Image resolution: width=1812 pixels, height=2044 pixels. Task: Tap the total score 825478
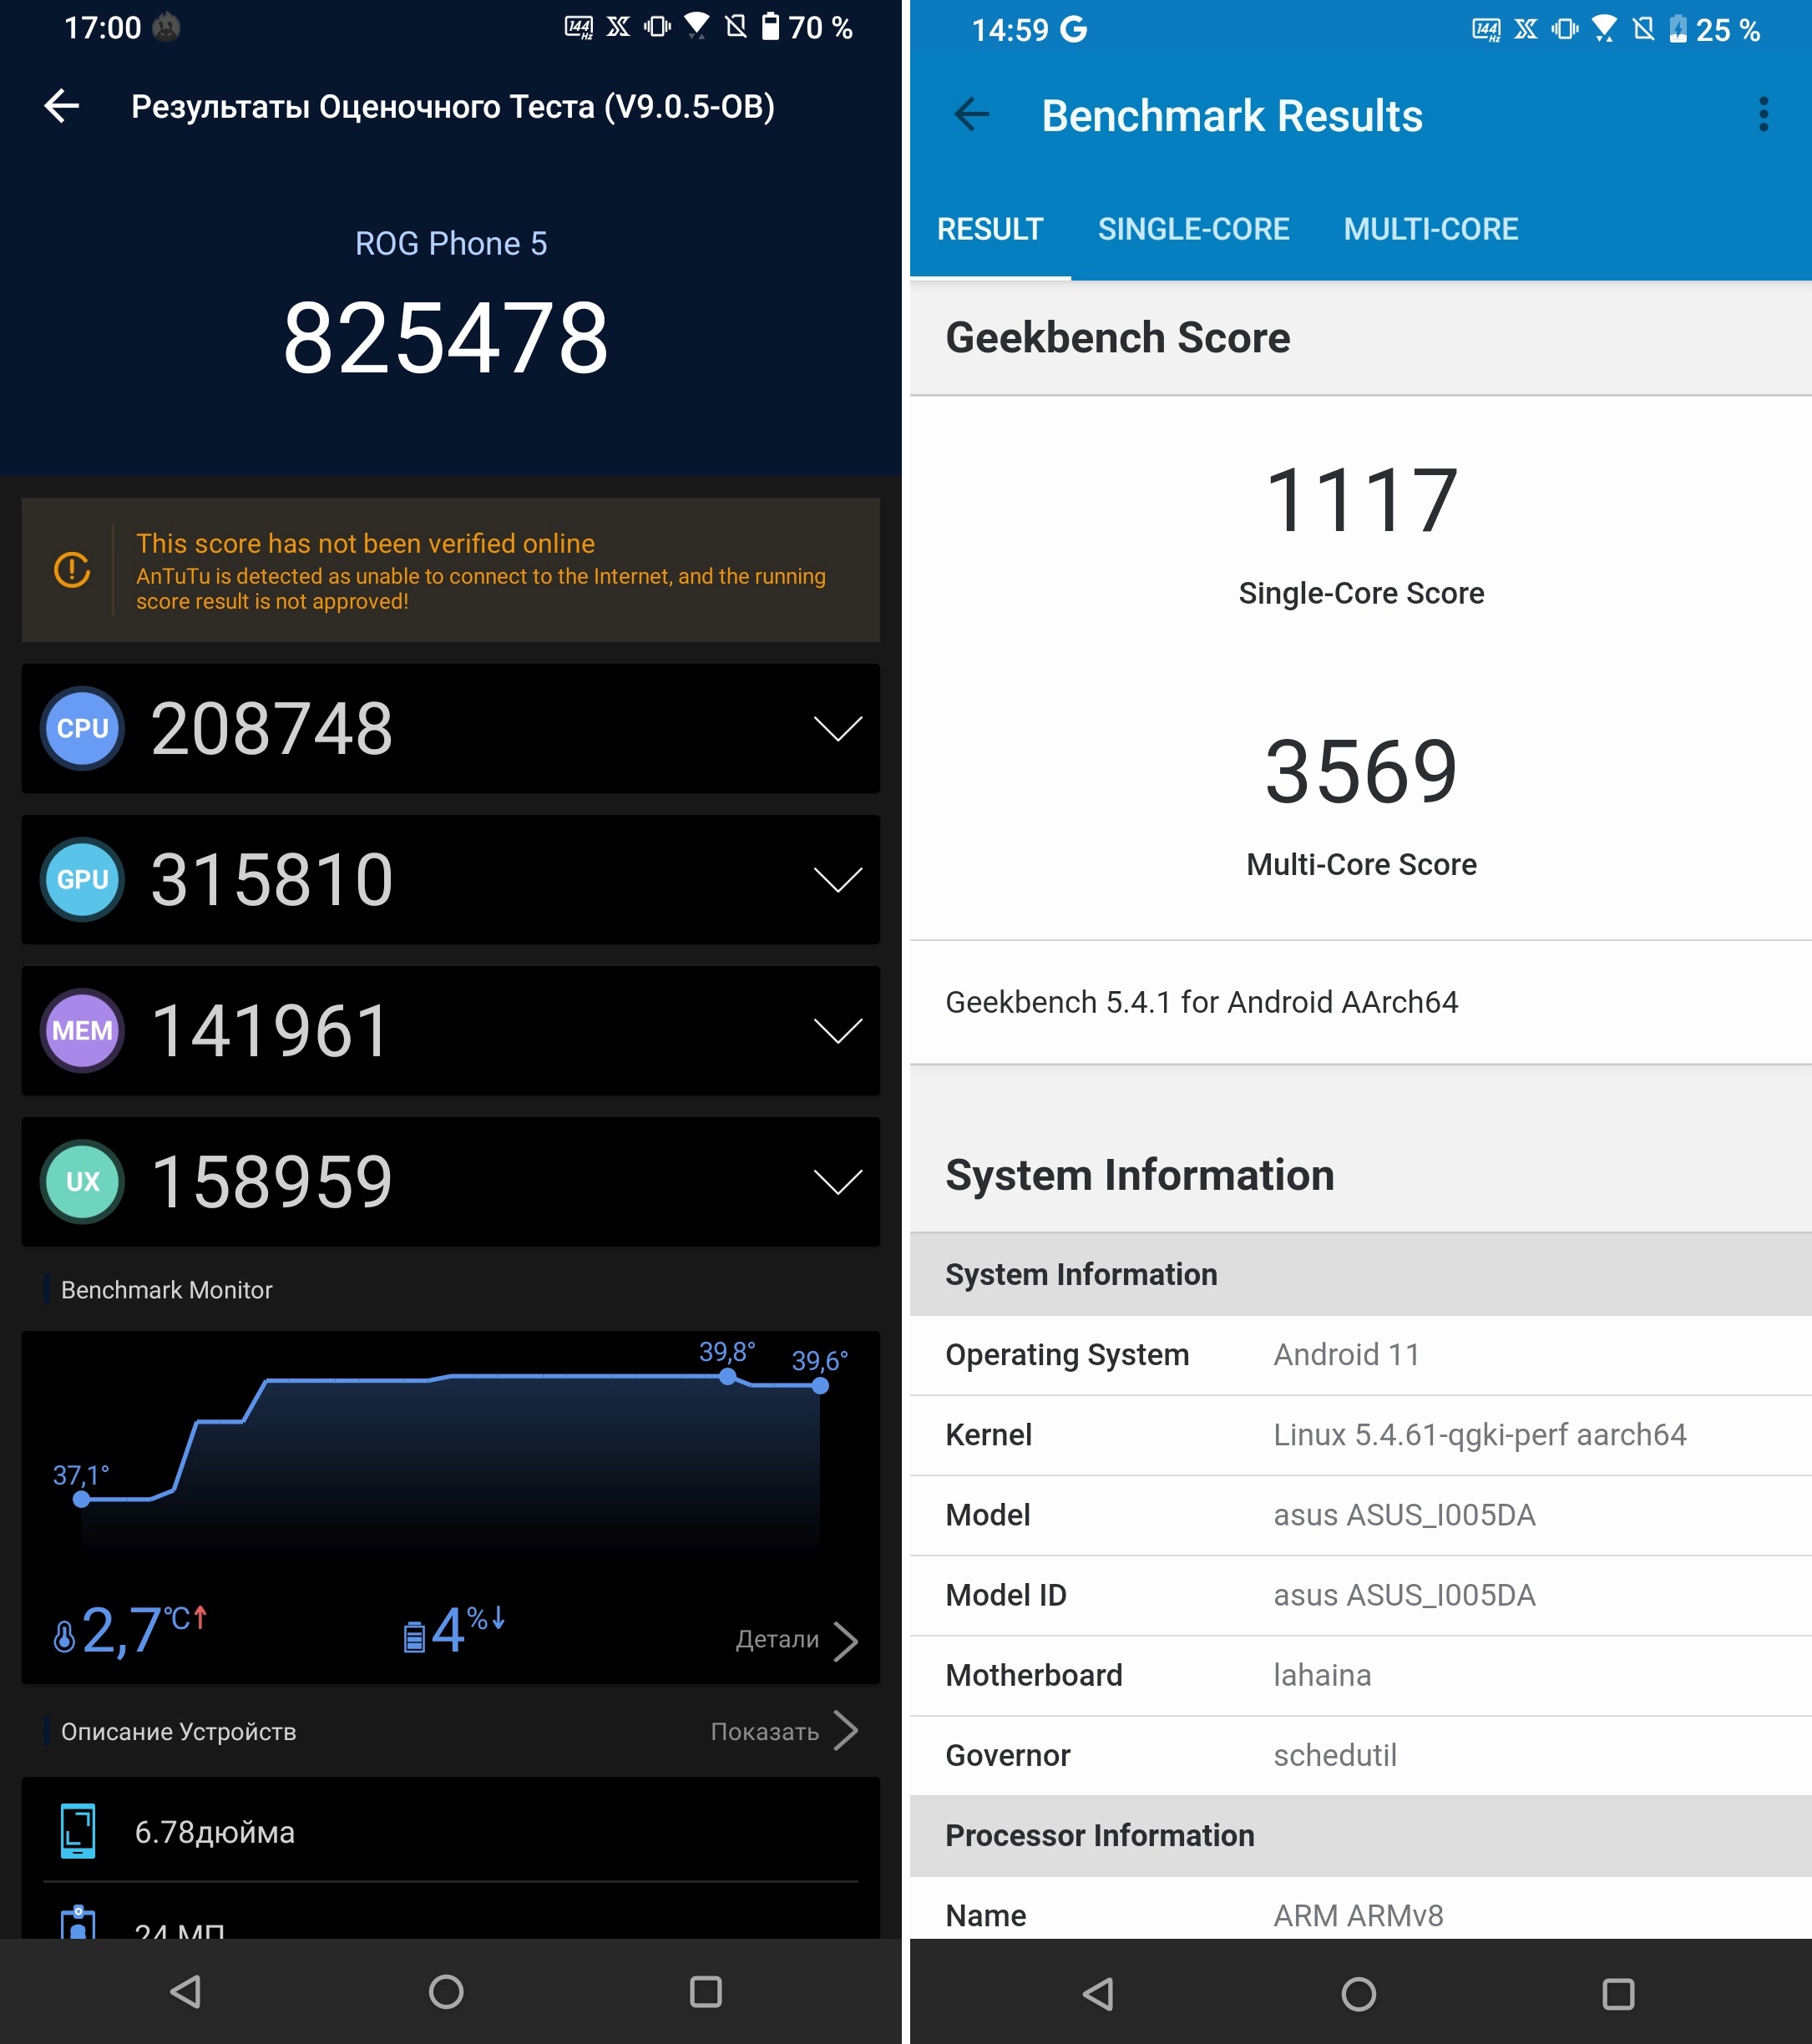pyautogui.click(x=446, y=338)
